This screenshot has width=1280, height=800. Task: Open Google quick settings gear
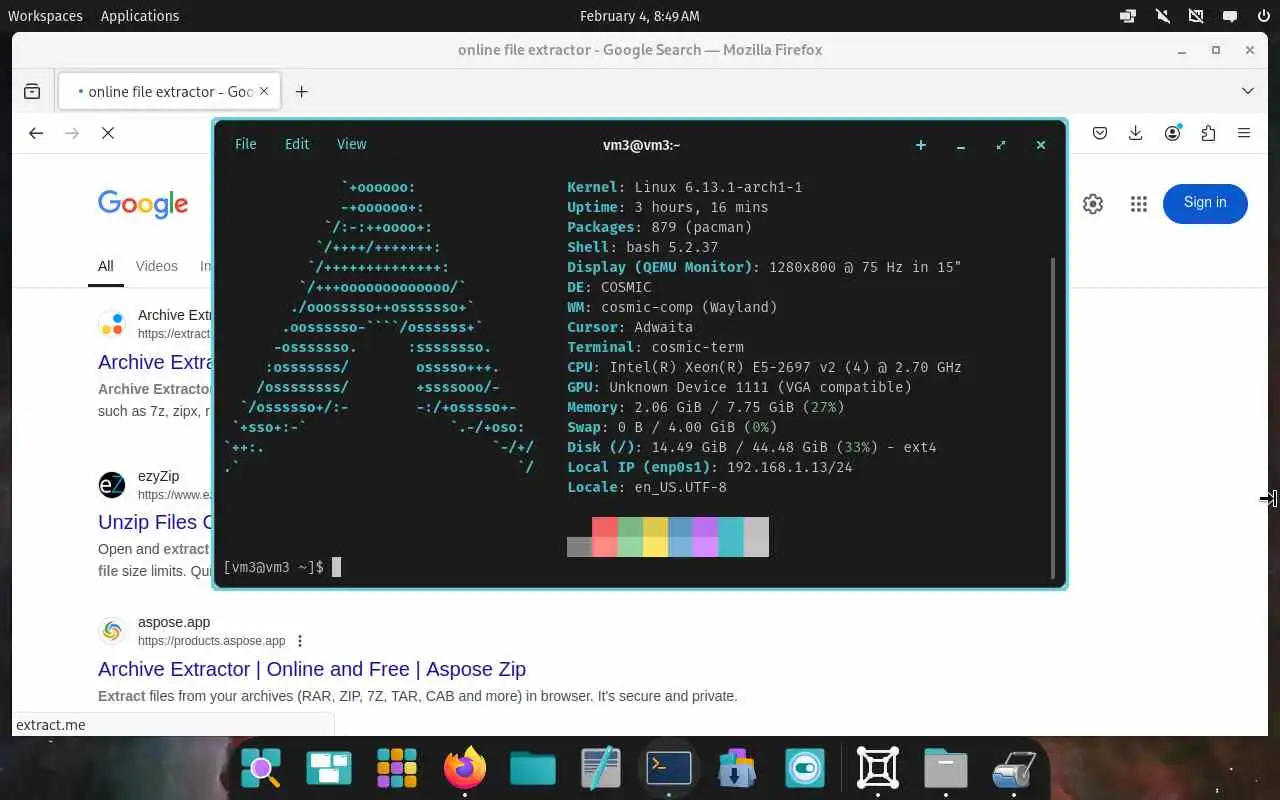pyautogui.click(x=1093, y=204)
